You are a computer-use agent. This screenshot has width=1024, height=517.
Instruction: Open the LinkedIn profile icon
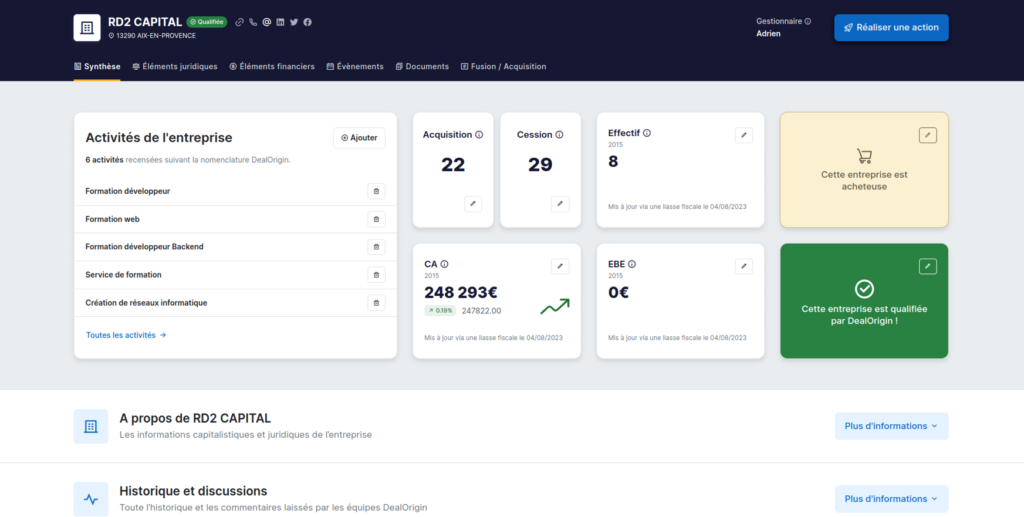280,22
